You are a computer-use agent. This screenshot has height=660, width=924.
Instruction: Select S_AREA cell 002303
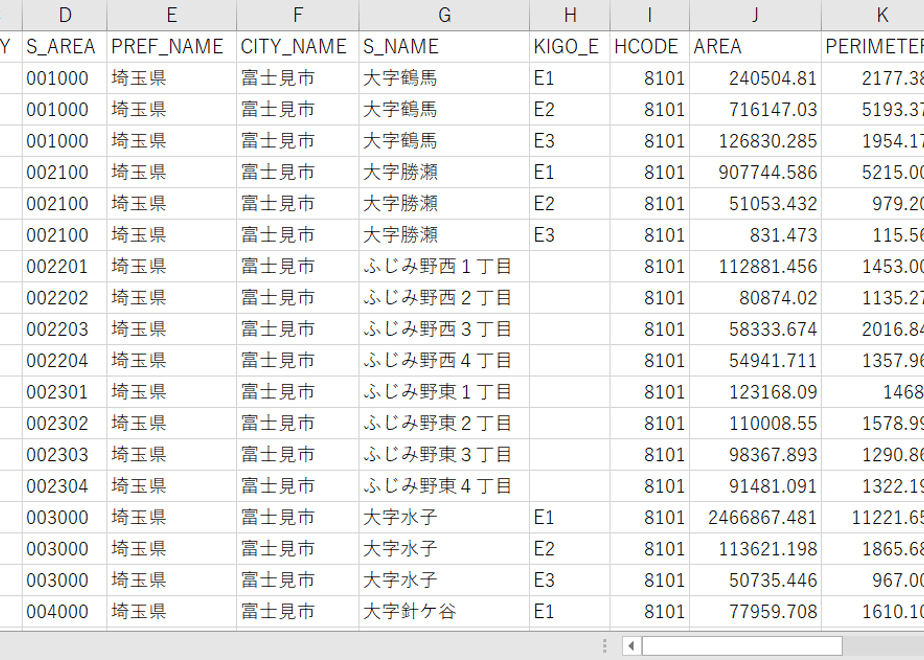pyautogui.click(x=65, y=455)
